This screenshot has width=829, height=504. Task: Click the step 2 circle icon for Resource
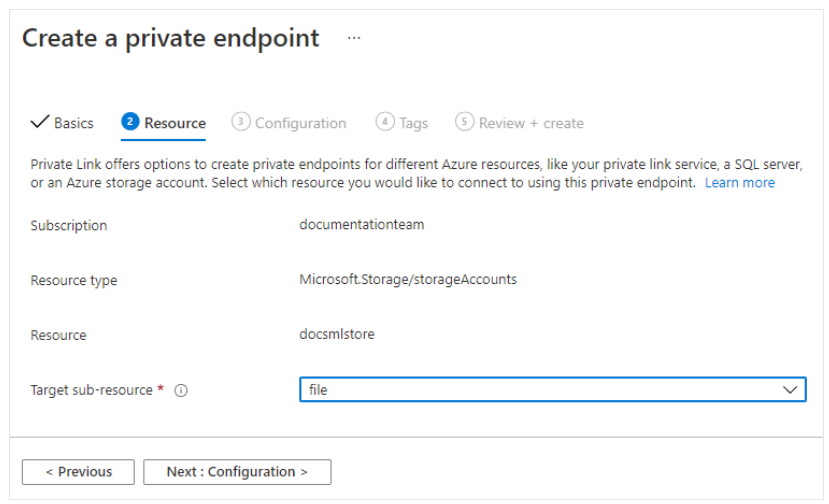[x=130, y=122]
